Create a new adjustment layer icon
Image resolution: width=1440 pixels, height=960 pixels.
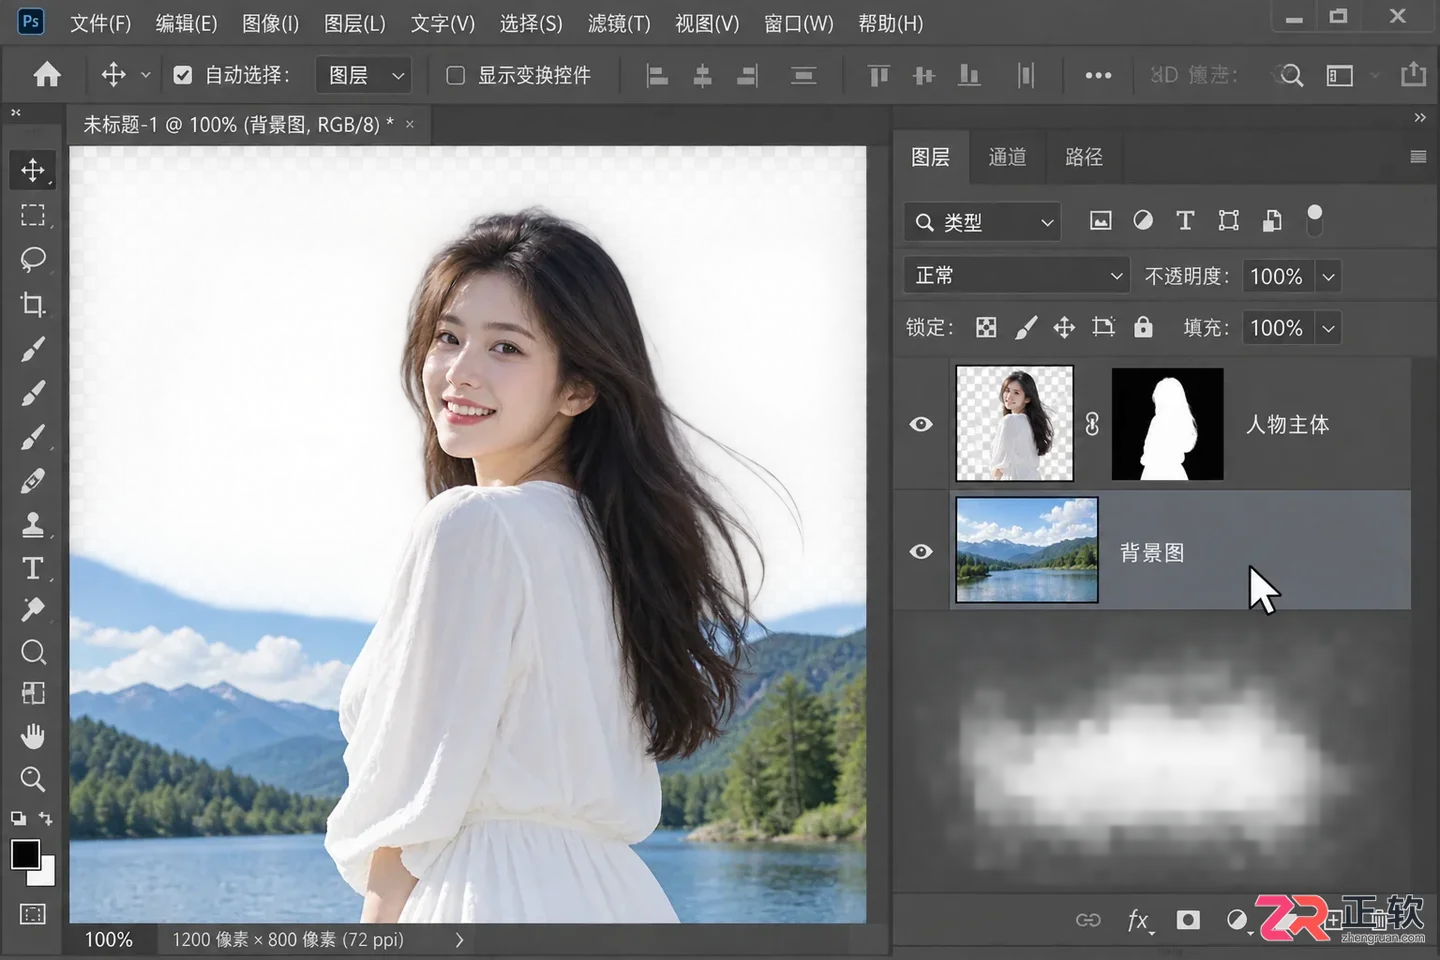pos(1238,920)
